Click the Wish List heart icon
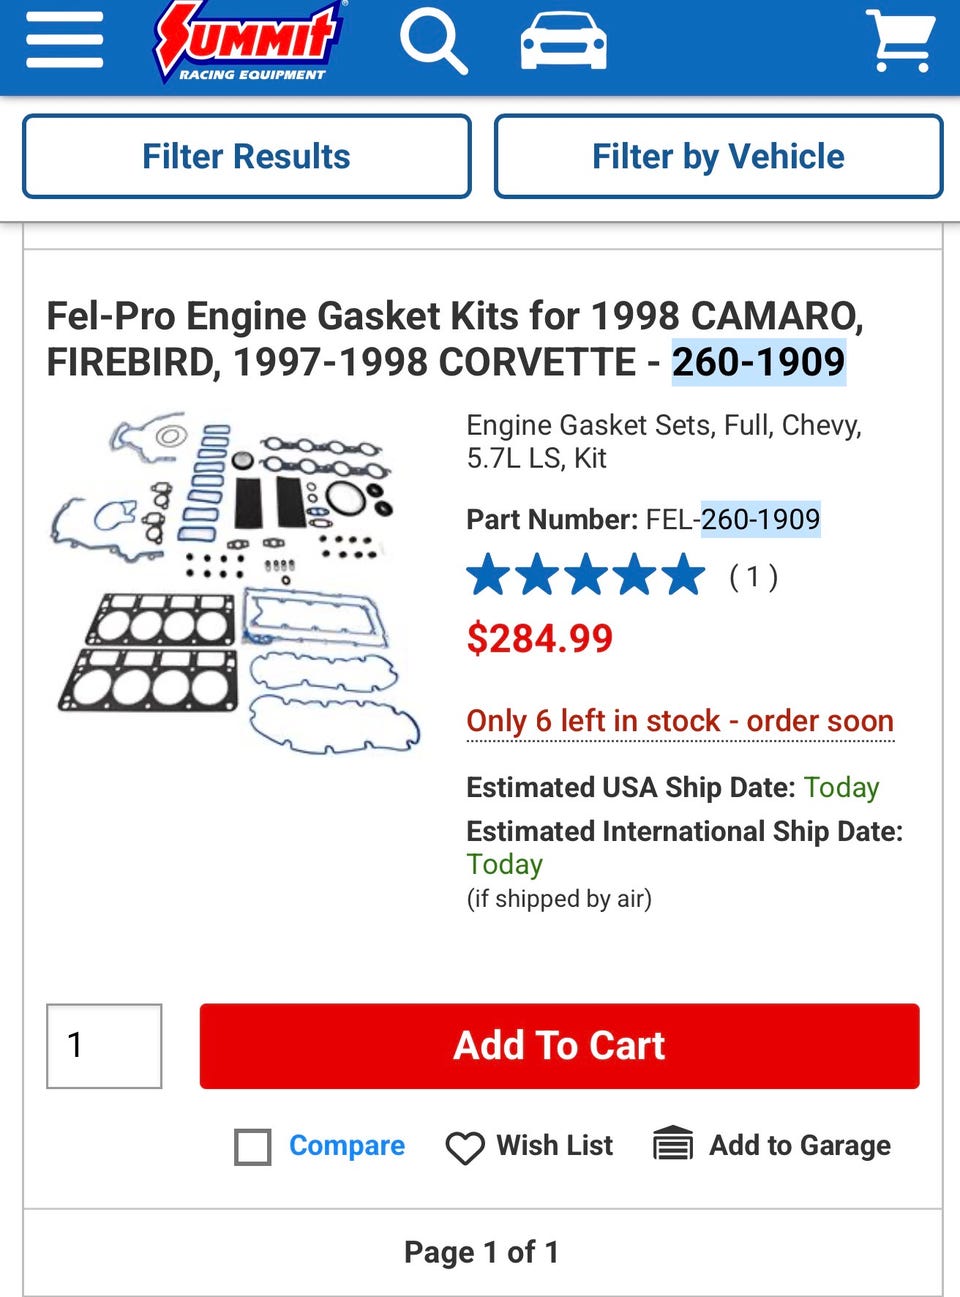This screenshot has height=1297, width=960. (465, 1148)
